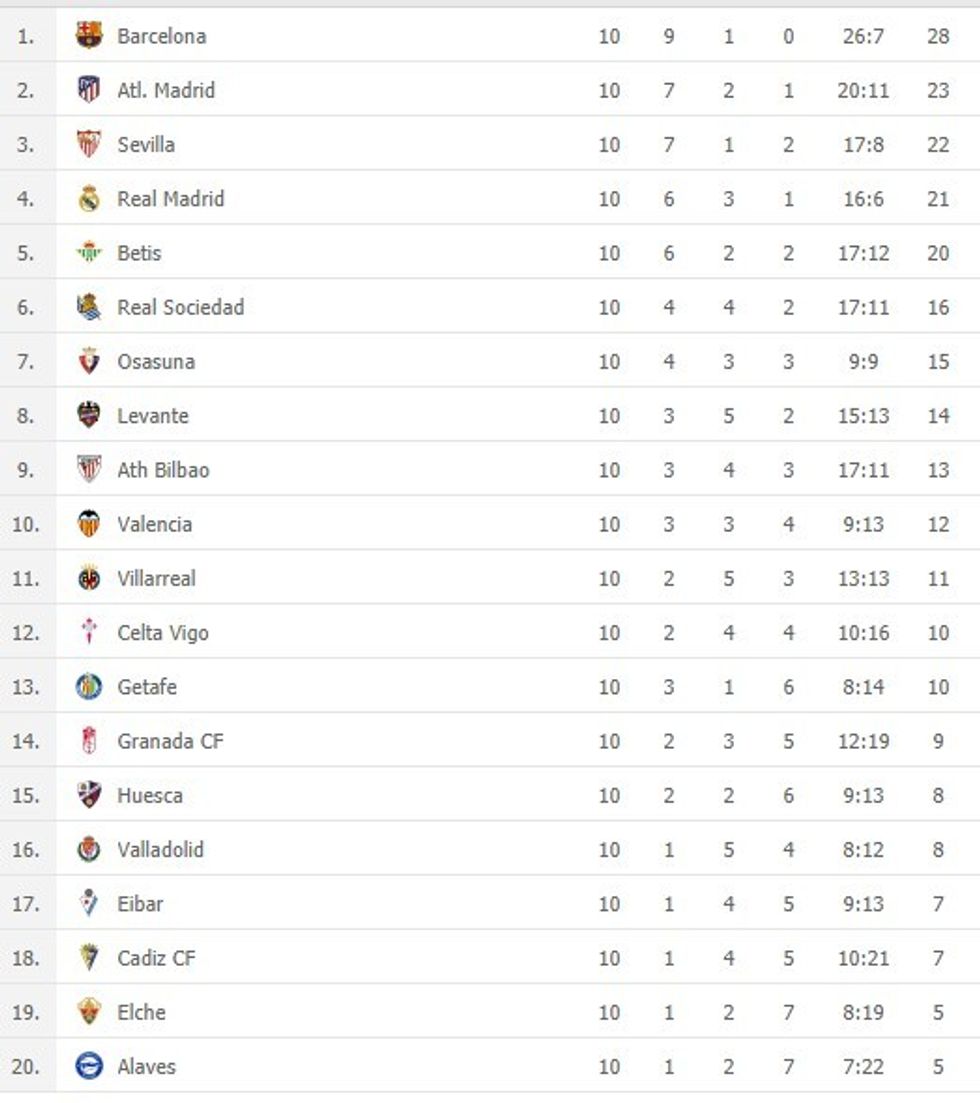
Task: Click Eibar's 9:13 goal difference cell
Action: (863, 904)
